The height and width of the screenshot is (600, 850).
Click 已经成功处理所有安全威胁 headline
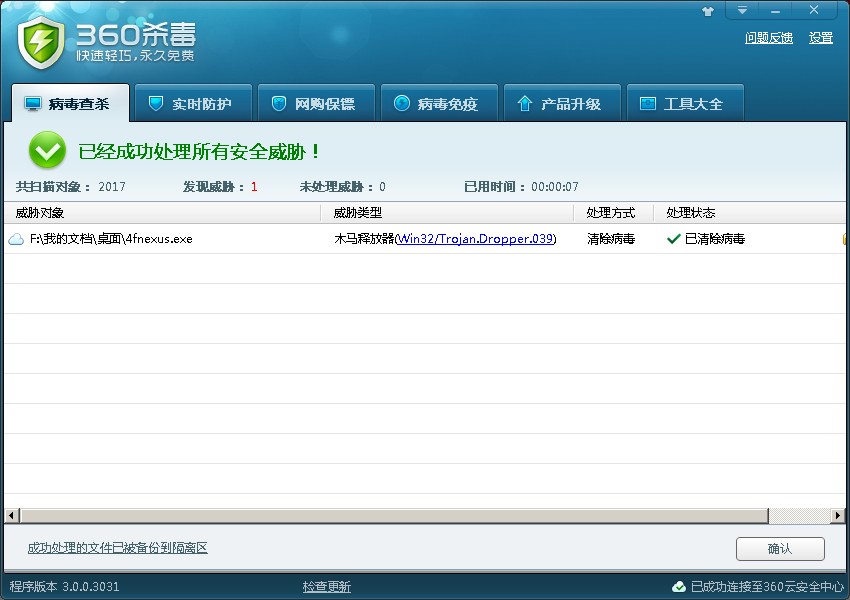pos(199,152)
